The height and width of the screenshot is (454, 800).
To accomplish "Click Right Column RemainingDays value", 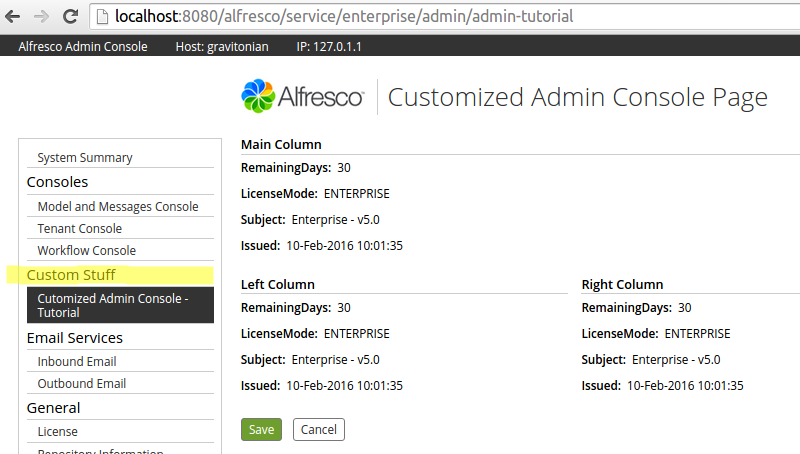I will 685,308.
